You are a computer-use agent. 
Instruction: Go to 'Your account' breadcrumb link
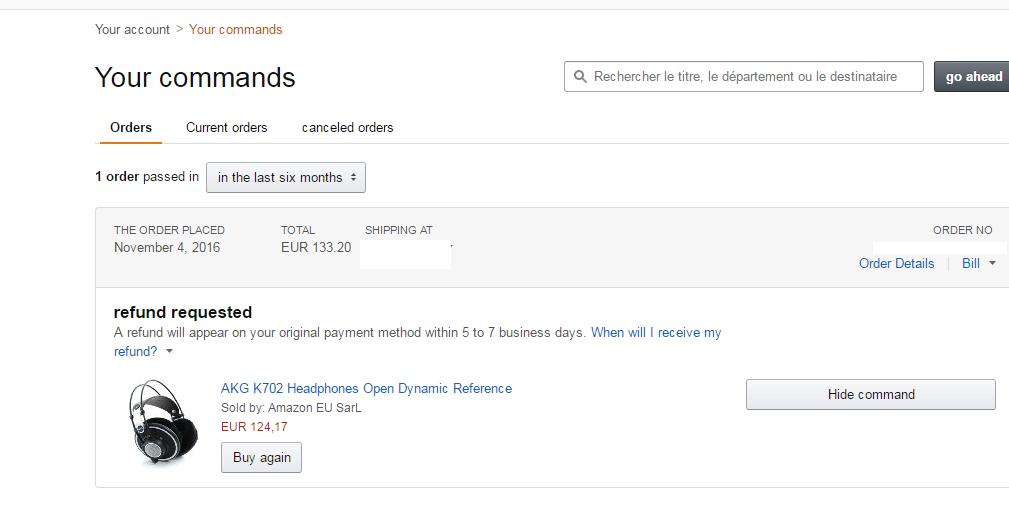pos(132,29)
